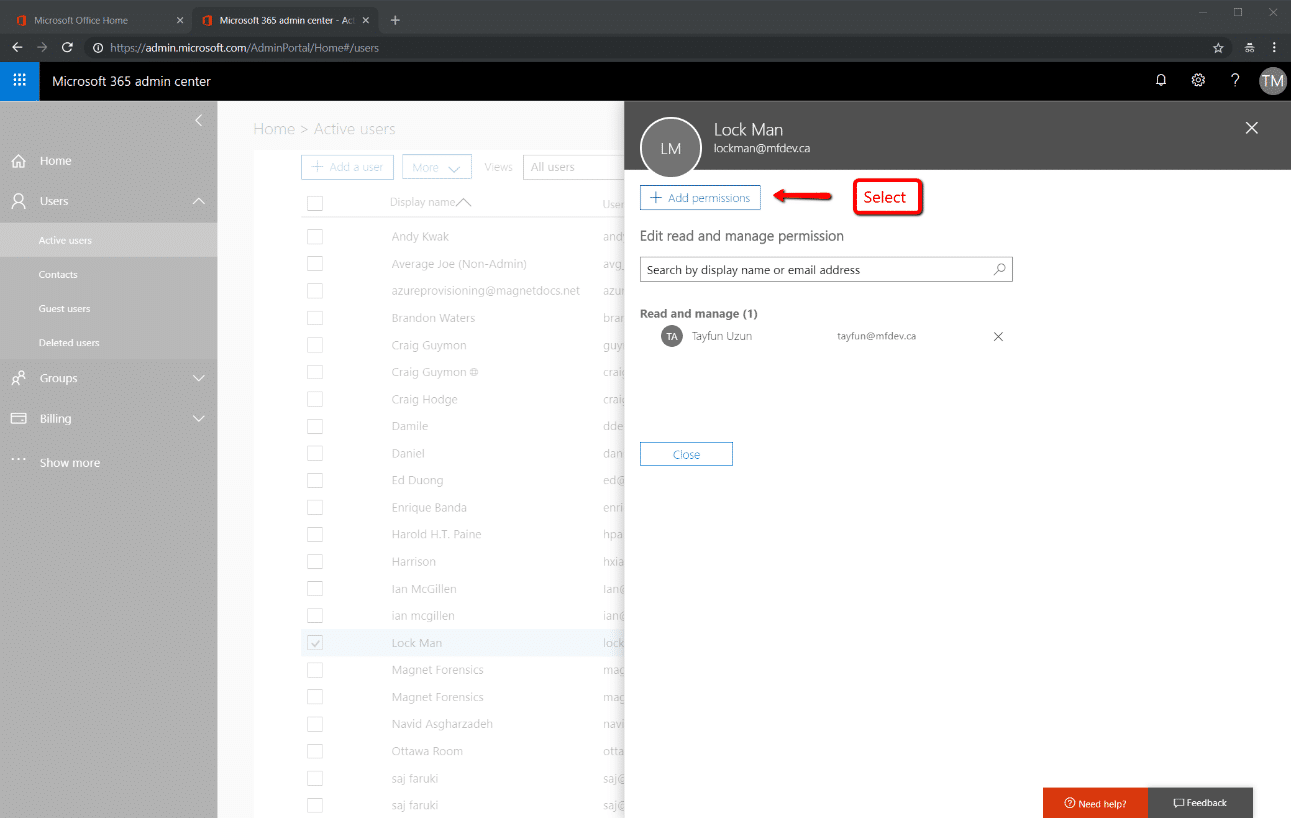Click the LM profile avatar
This screenshot has height=818, width=1291.
(x=670, y=148)
